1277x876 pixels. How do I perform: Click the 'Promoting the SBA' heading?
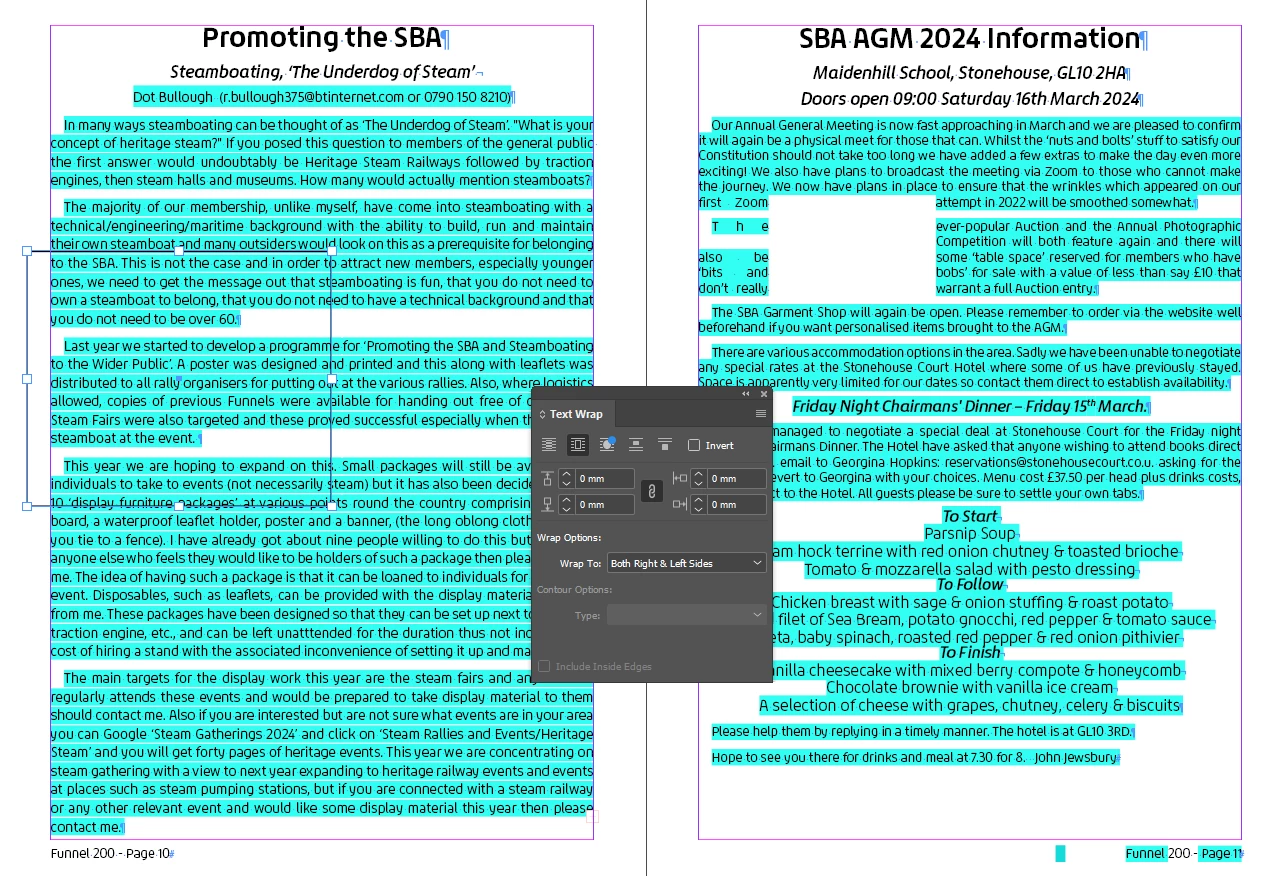click(322, 39)
